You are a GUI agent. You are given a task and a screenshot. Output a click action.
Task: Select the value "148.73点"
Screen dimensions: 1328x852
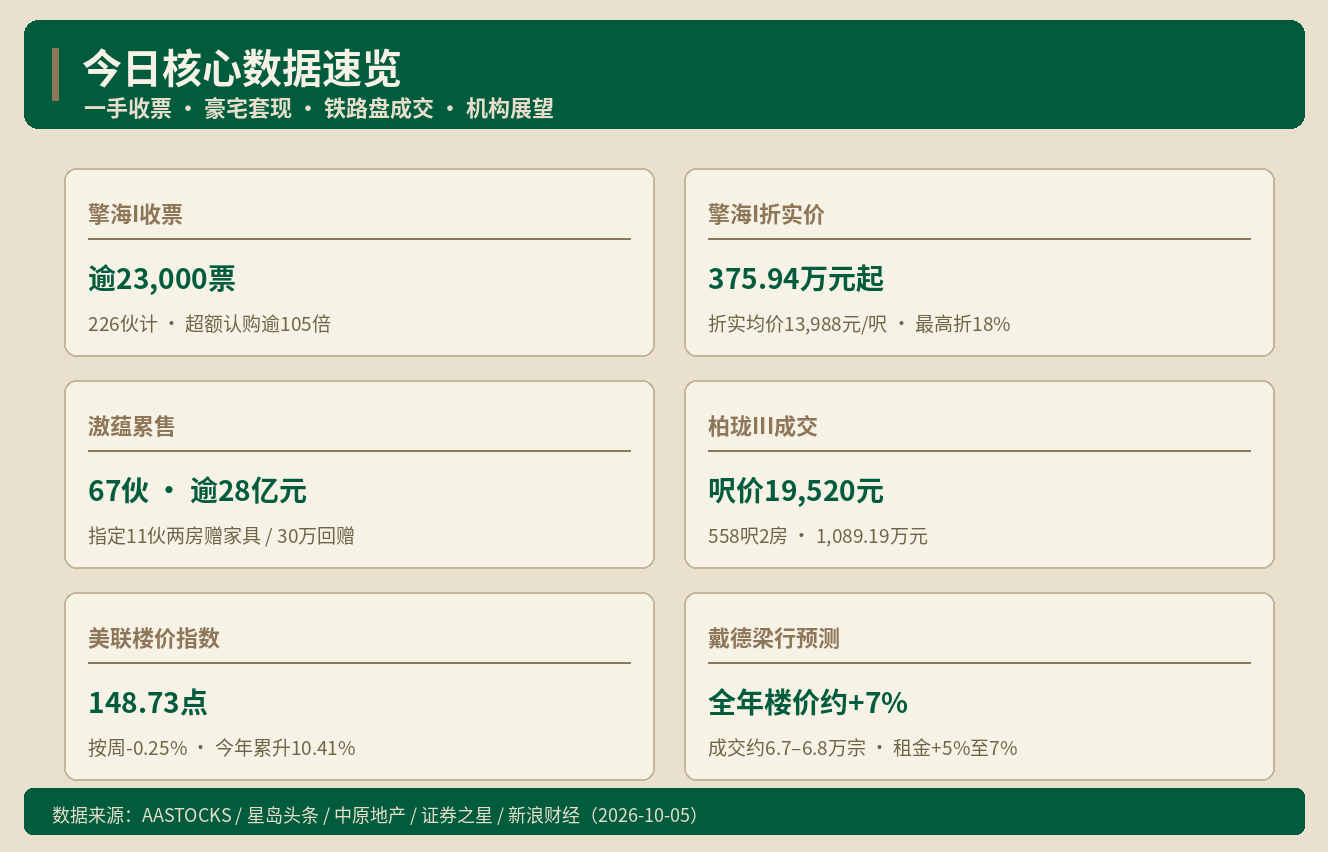148,703
